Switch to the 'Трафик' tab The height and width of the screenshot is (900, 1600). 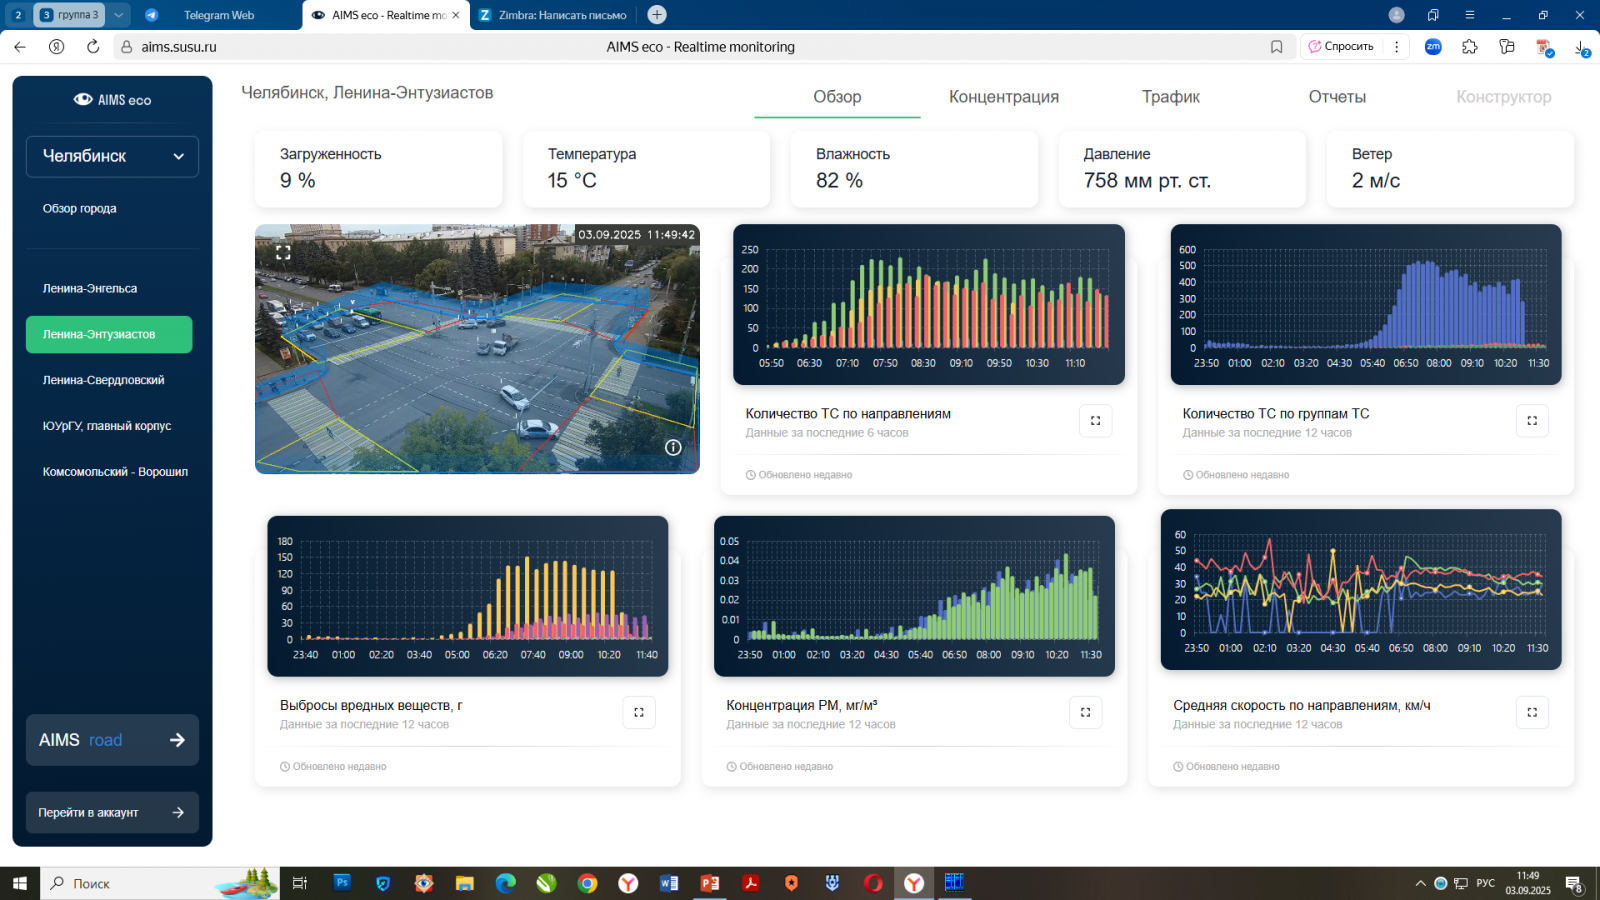1171,97
